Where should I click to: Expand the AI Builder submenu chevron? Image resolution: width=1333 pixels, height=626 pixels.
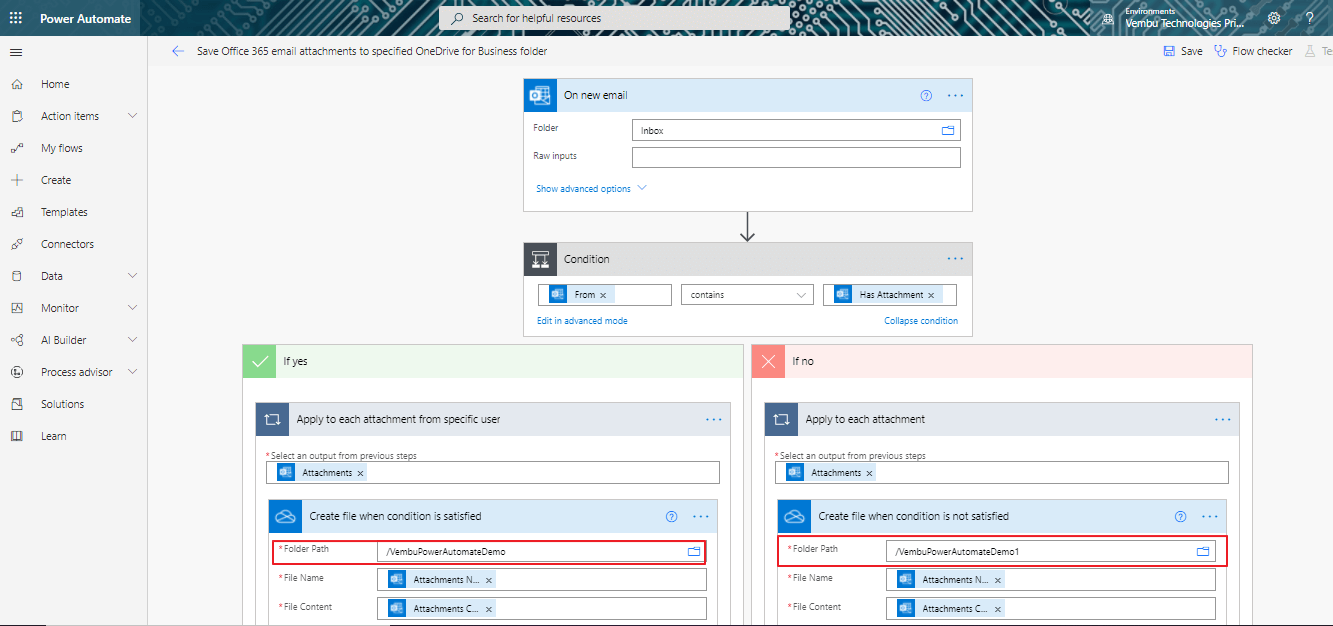[x=133, y=340]
